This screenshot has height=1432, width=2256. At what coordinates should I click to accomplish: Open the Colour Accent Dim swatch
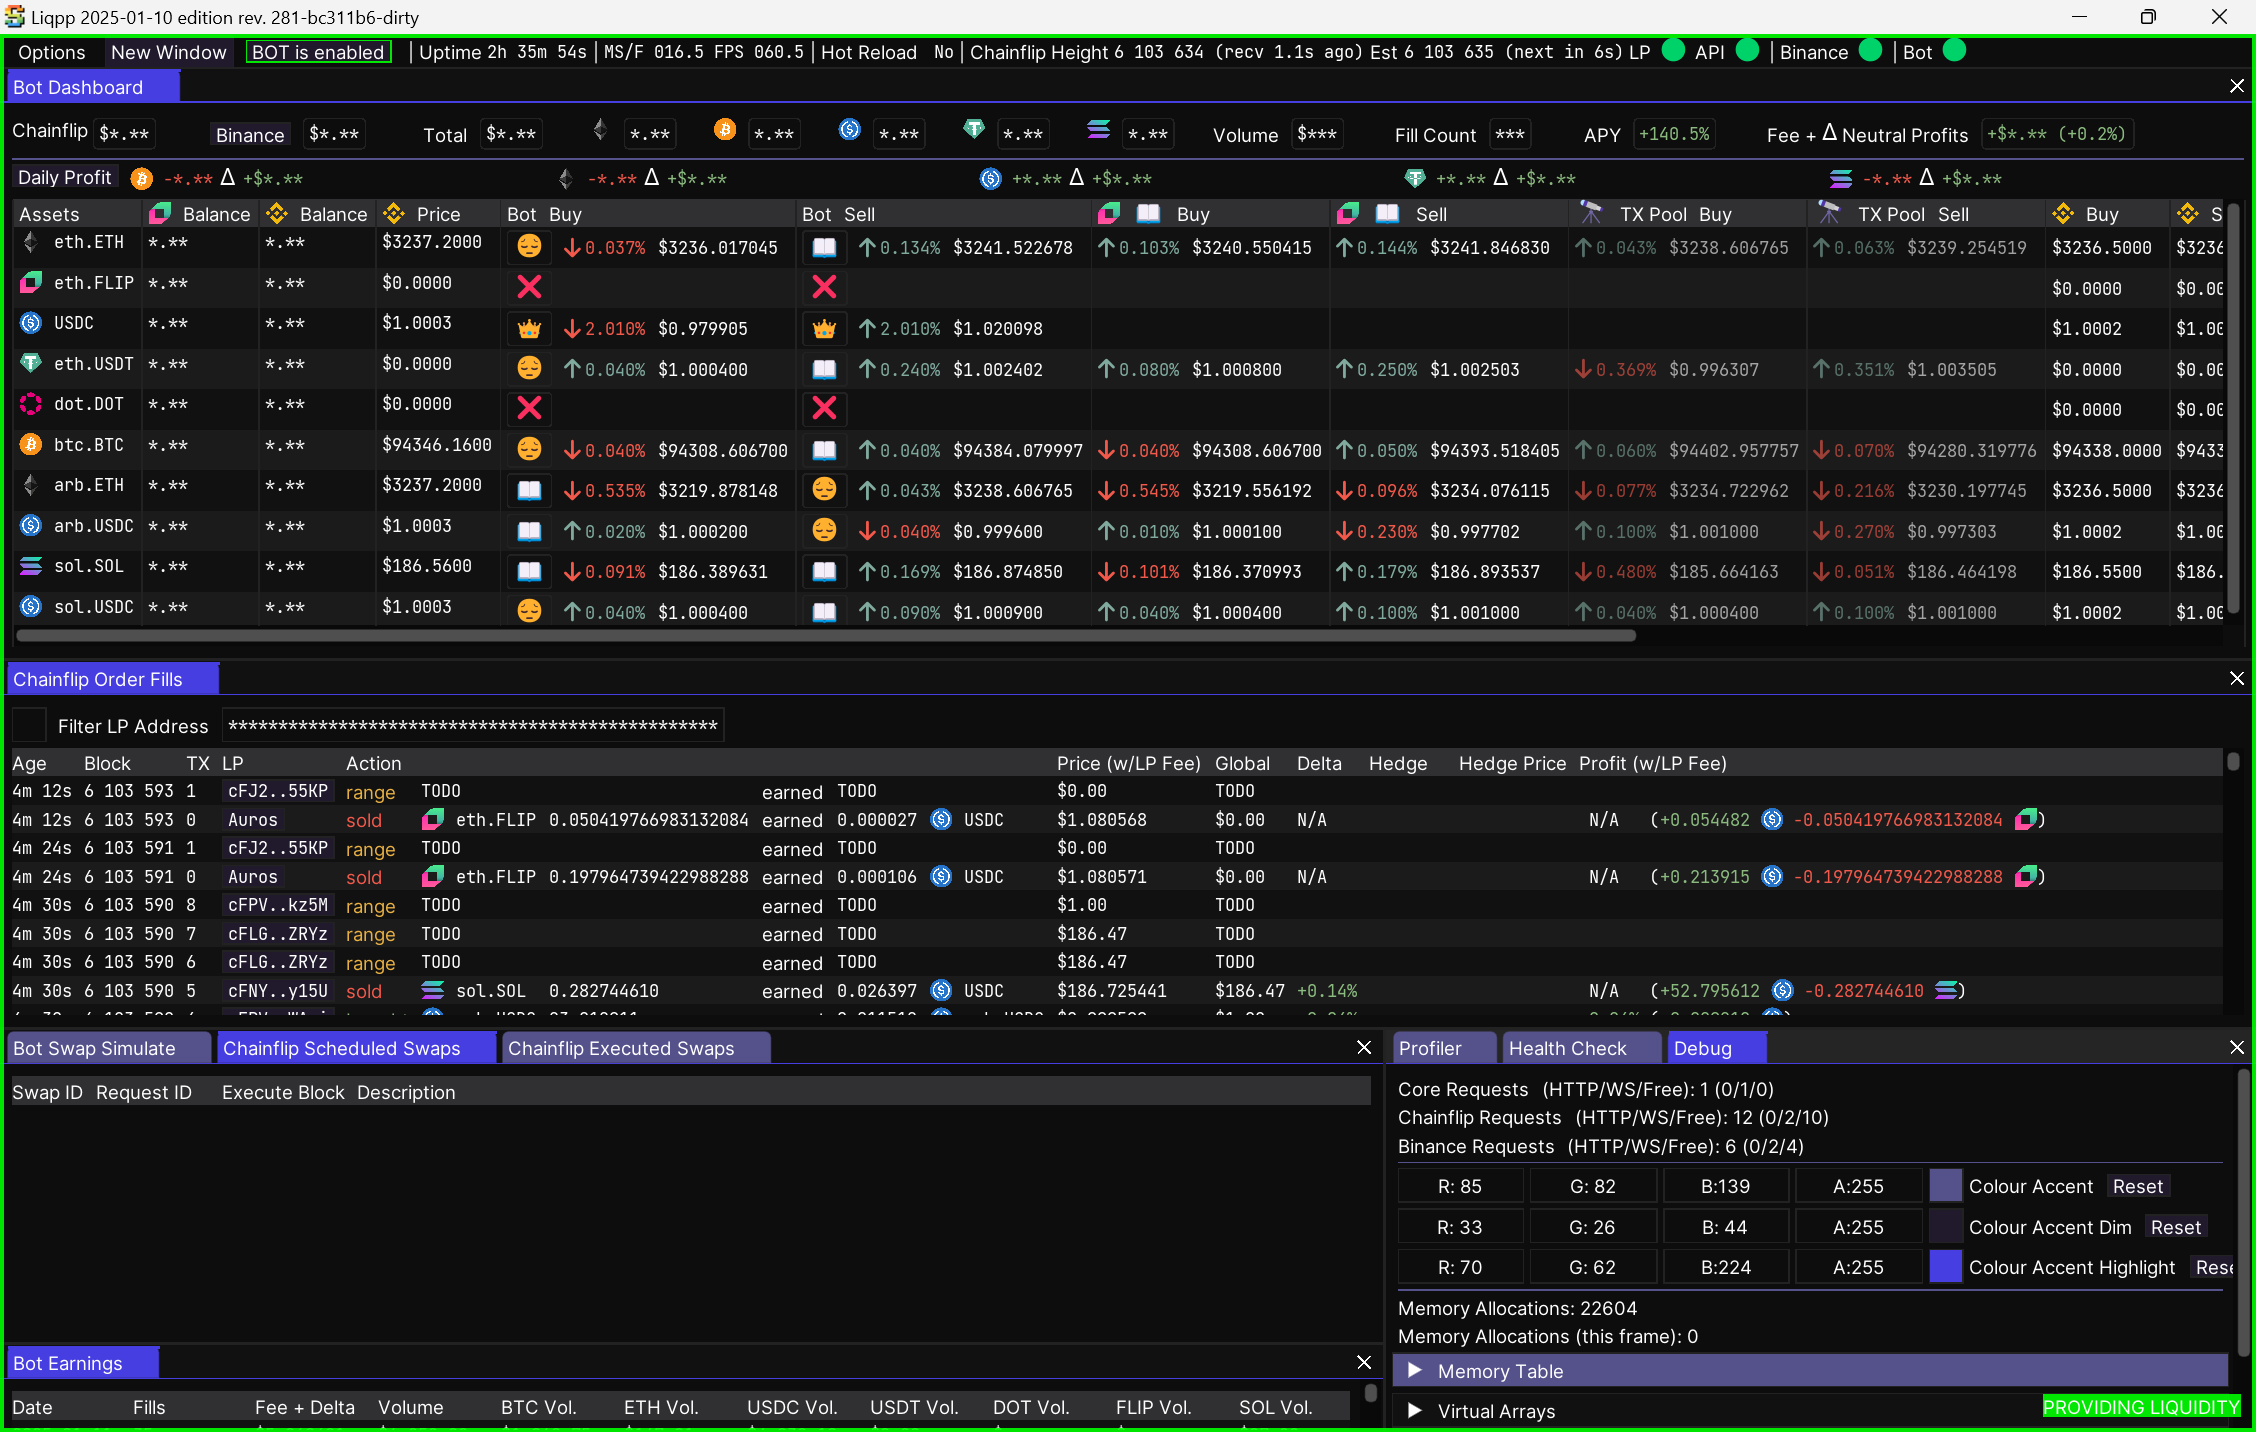click(x=1945, y=1227)
